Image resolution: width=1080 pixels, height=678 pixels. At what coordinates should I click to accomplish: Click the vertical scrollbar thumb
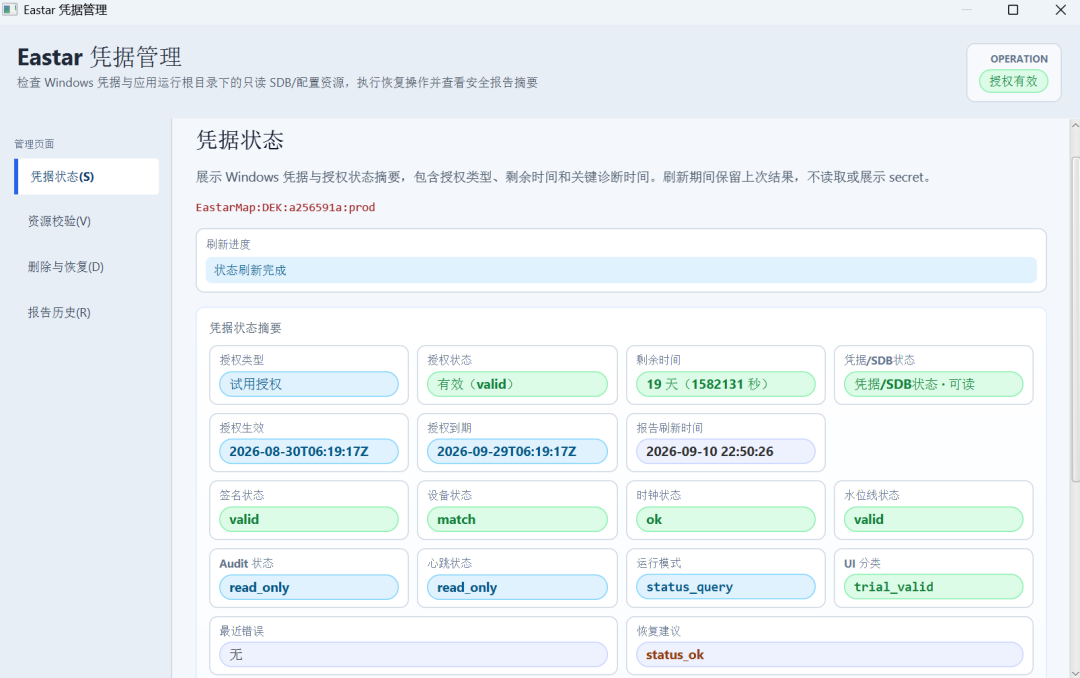pos(1074,320)
